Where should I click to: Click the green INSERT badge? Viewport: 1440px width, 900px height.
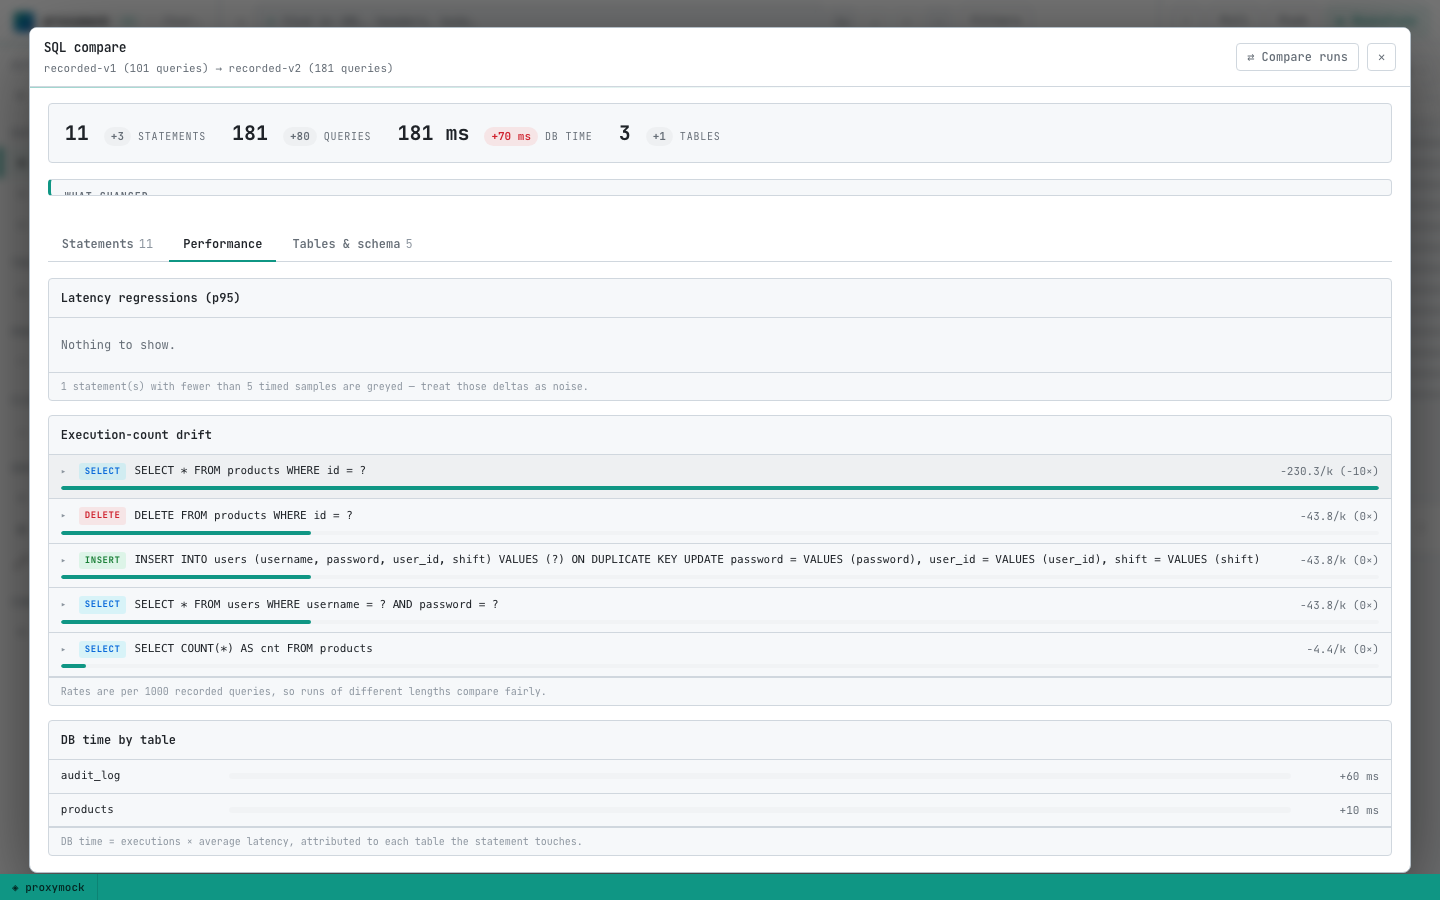(102, 560)
